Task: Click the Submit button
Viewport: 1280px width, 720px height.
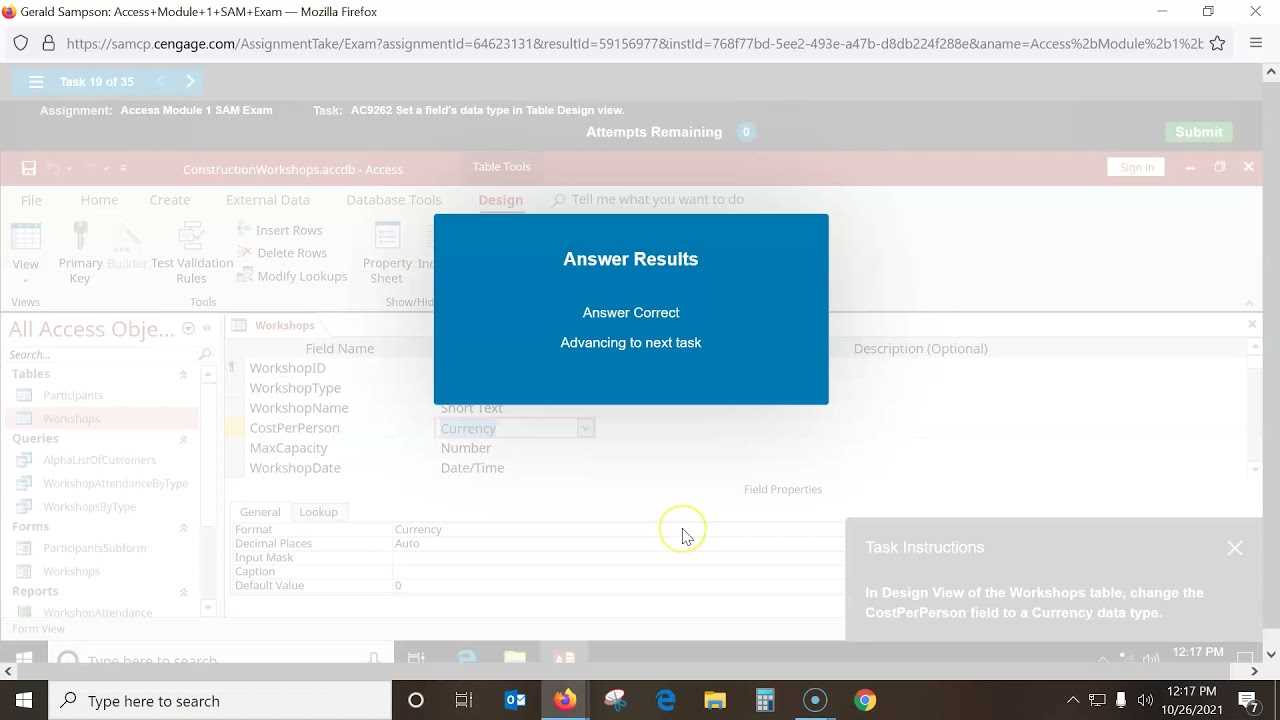Action: click(x=1199, y=132)
